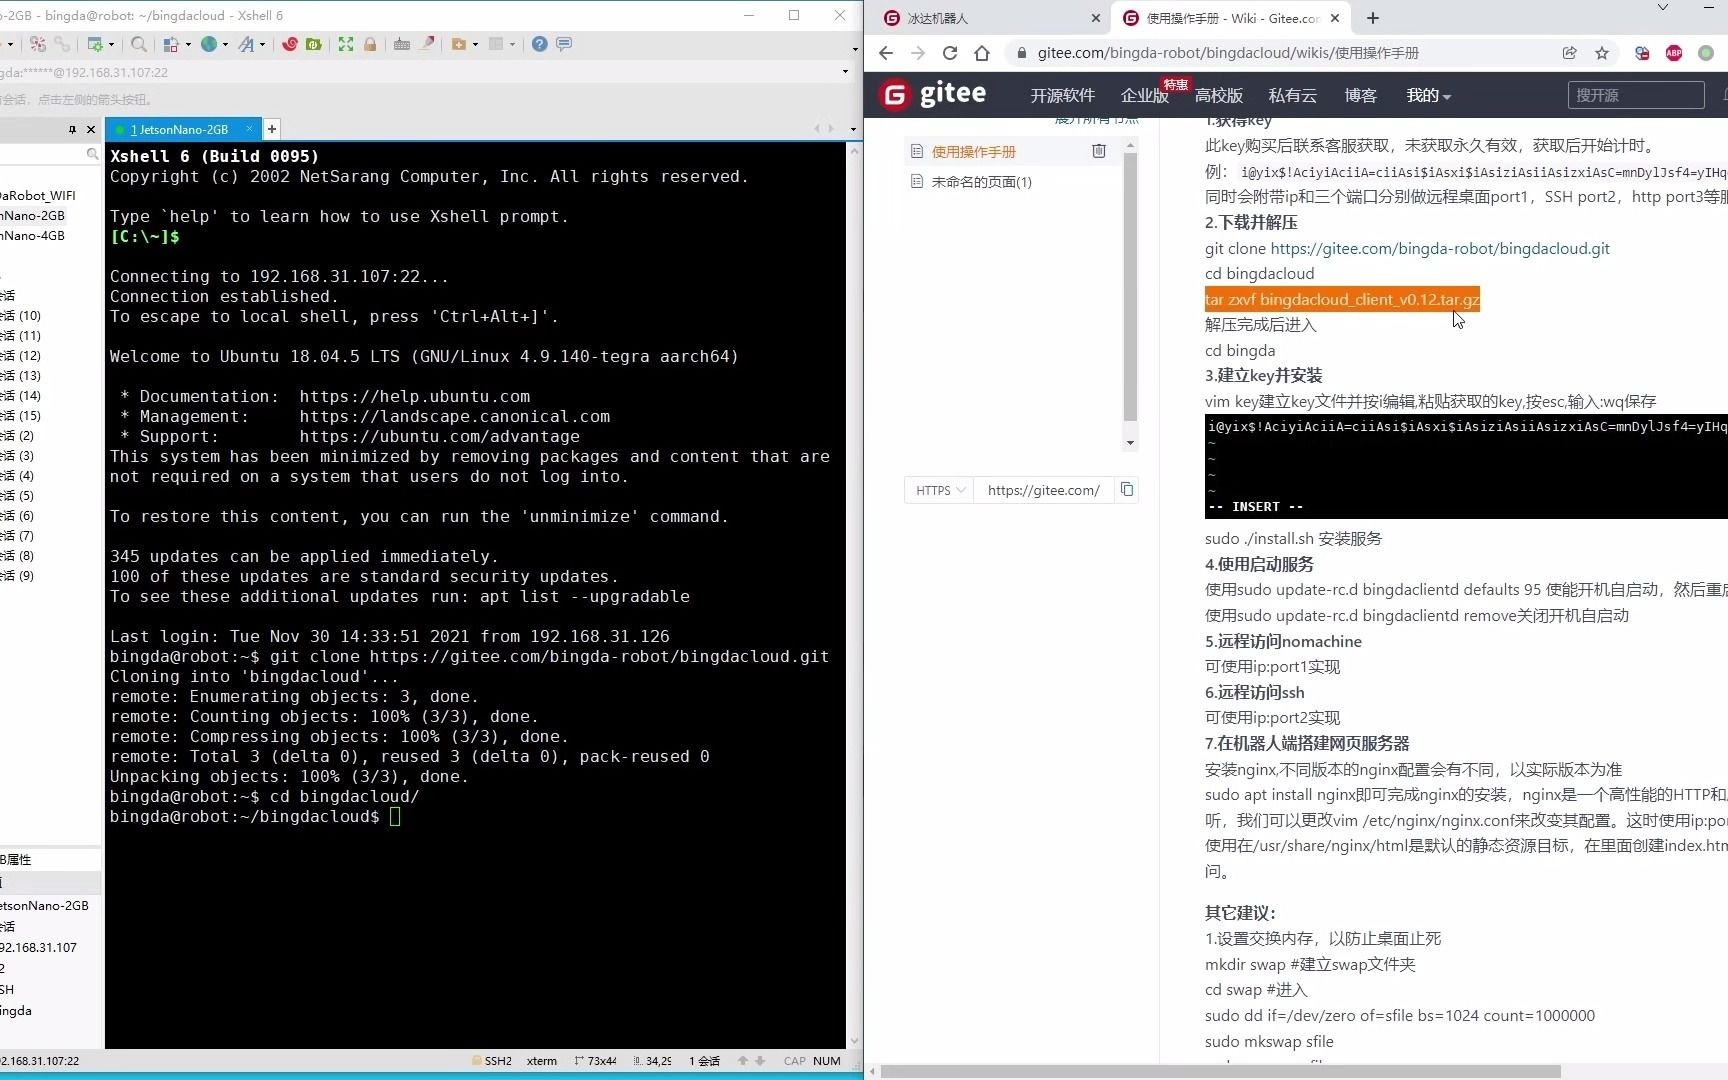This screenshot has width=1728, height=1080.
Task: Open the 未命名的页面(1) wiki page
Action: coord(981,181)
